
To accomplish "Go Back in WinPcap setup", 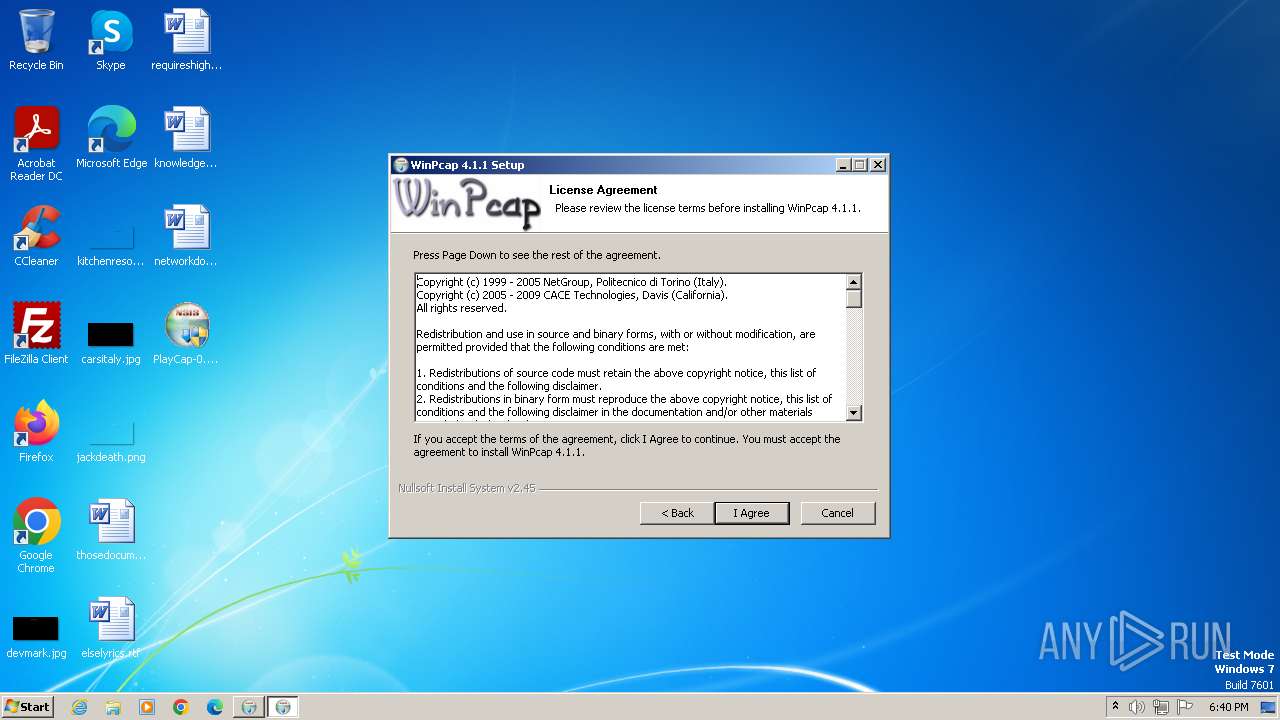I will 677,513.
